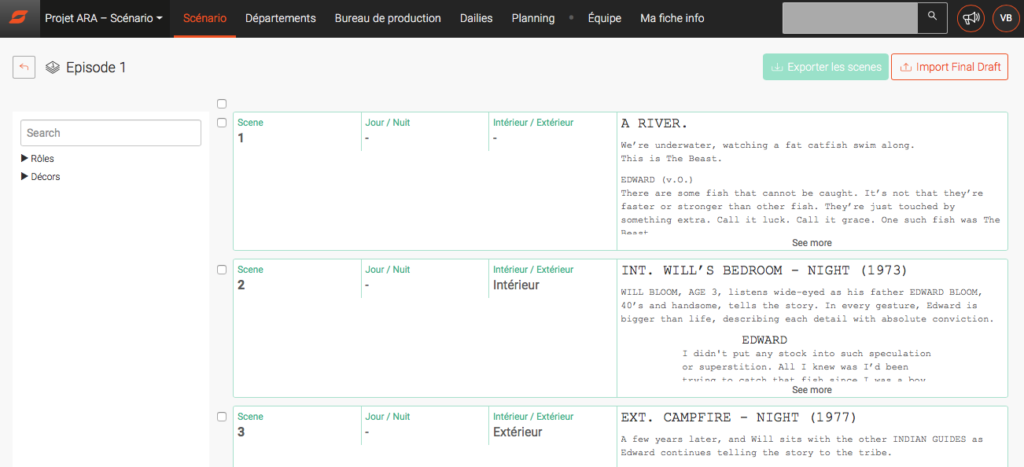This screenshot has height=467, width=1024.
Task: Check the box for scene 1
Action: point(222,123)
